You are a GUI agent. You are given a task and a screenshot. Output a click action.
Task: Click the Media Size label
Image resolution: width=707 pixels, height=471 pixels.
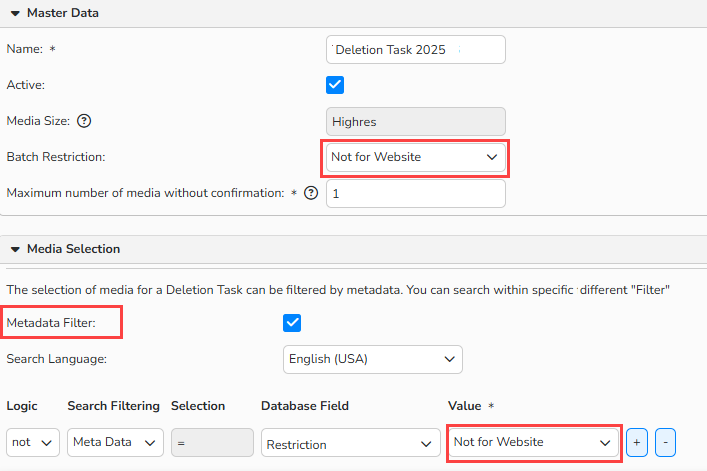click(38, 121)
